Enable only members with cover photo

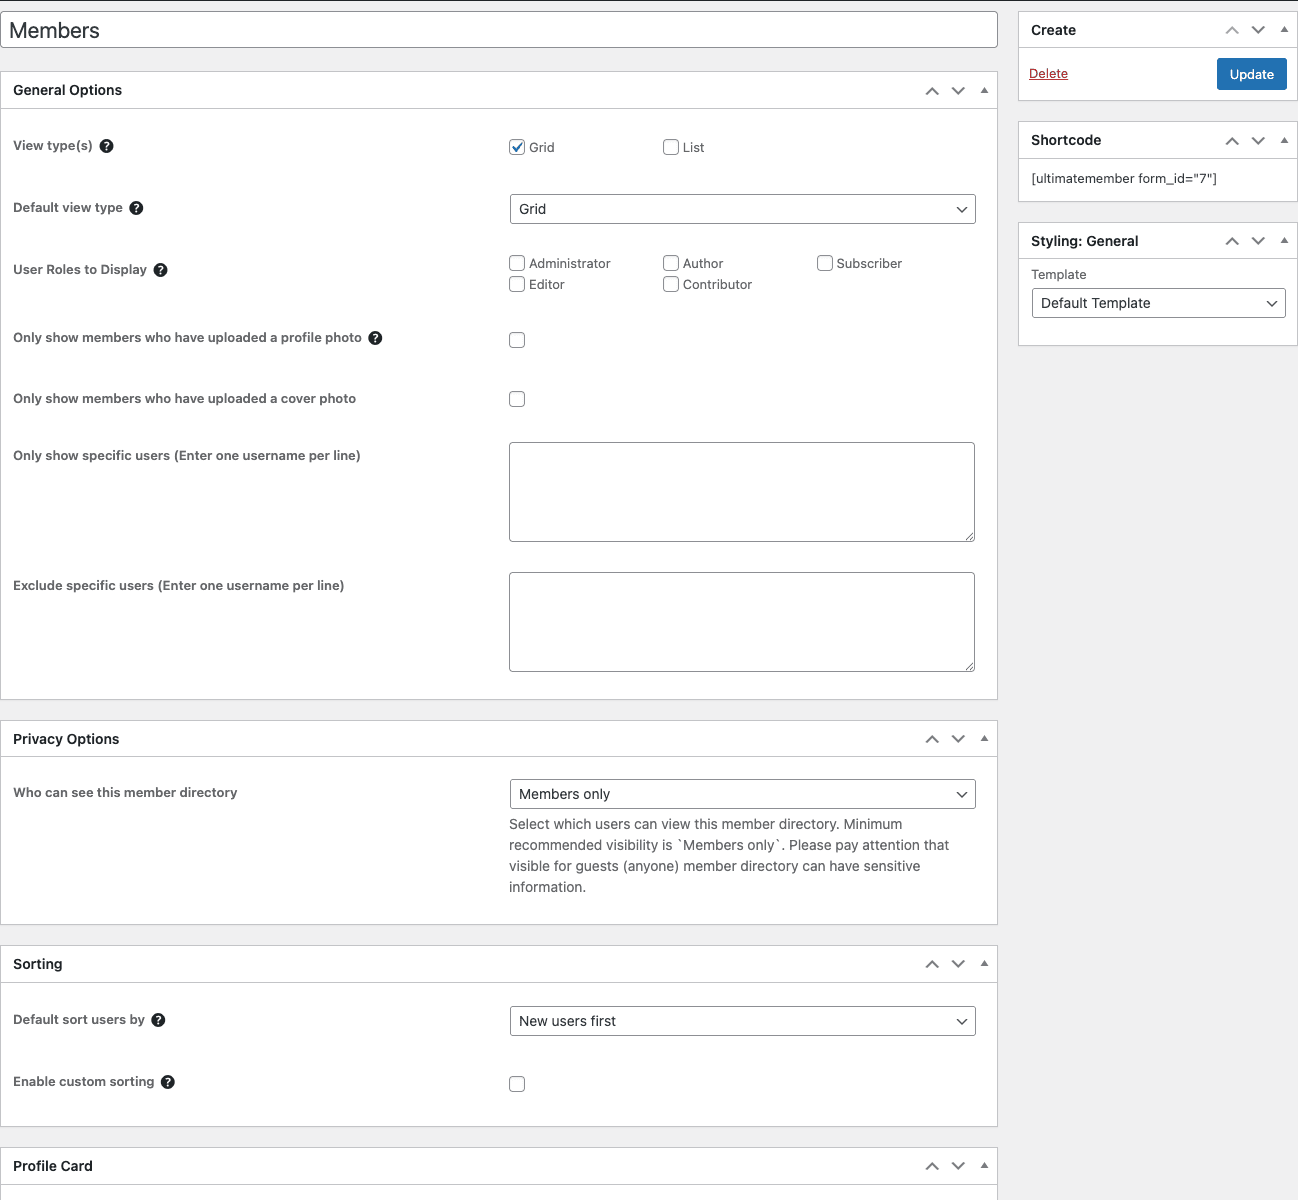(x=517, y=399)
